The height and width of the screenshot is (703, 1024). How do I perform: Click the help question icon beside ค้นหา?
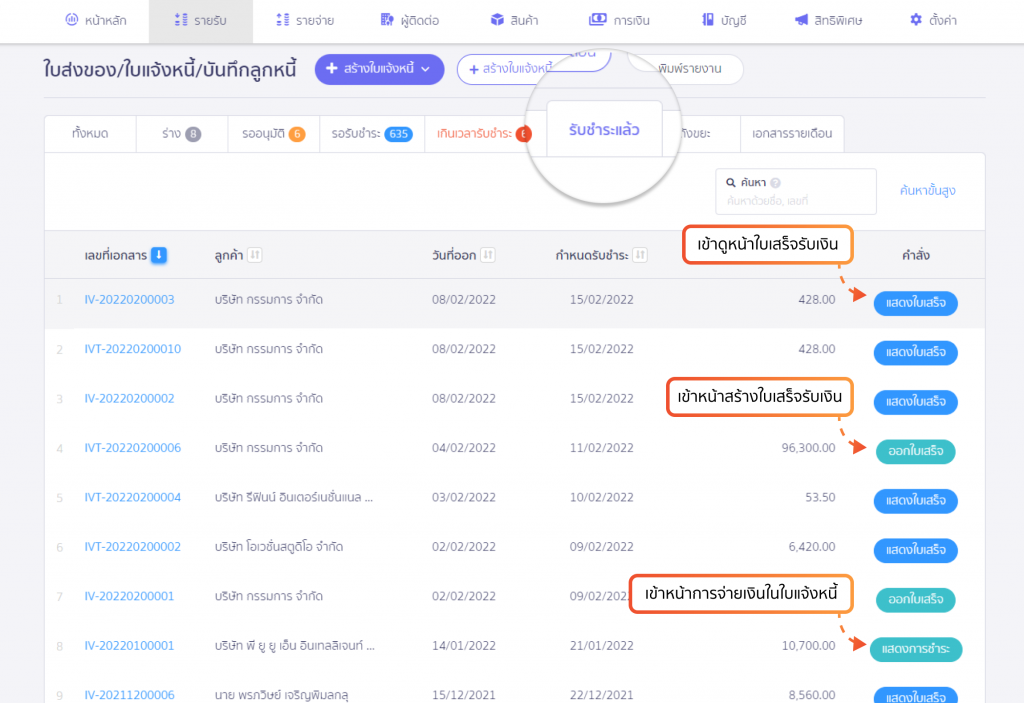click(775, 183)
